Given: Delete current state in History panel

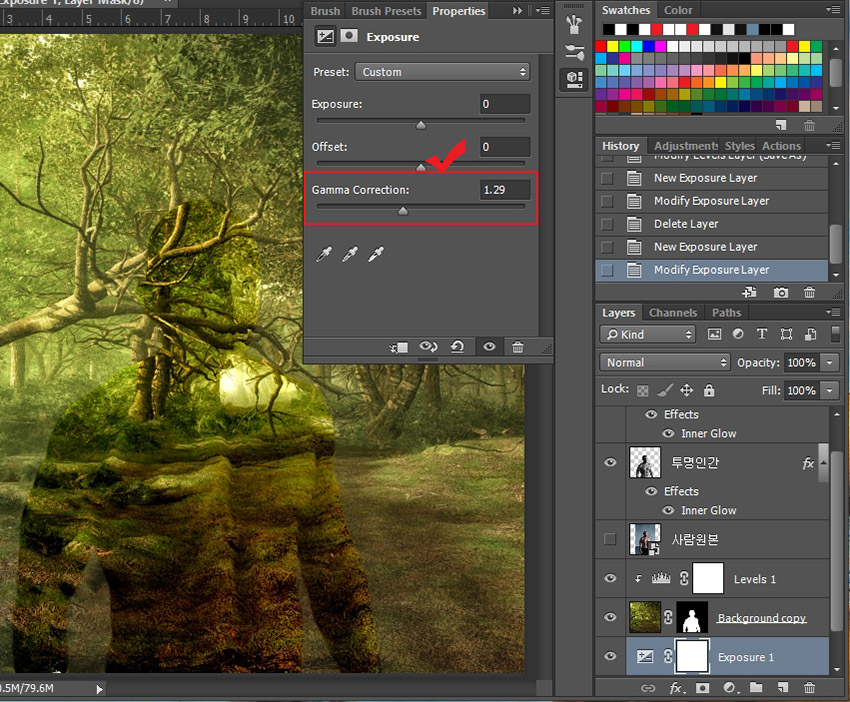Looking at the screenshot, I should click(x=809, y=292).
